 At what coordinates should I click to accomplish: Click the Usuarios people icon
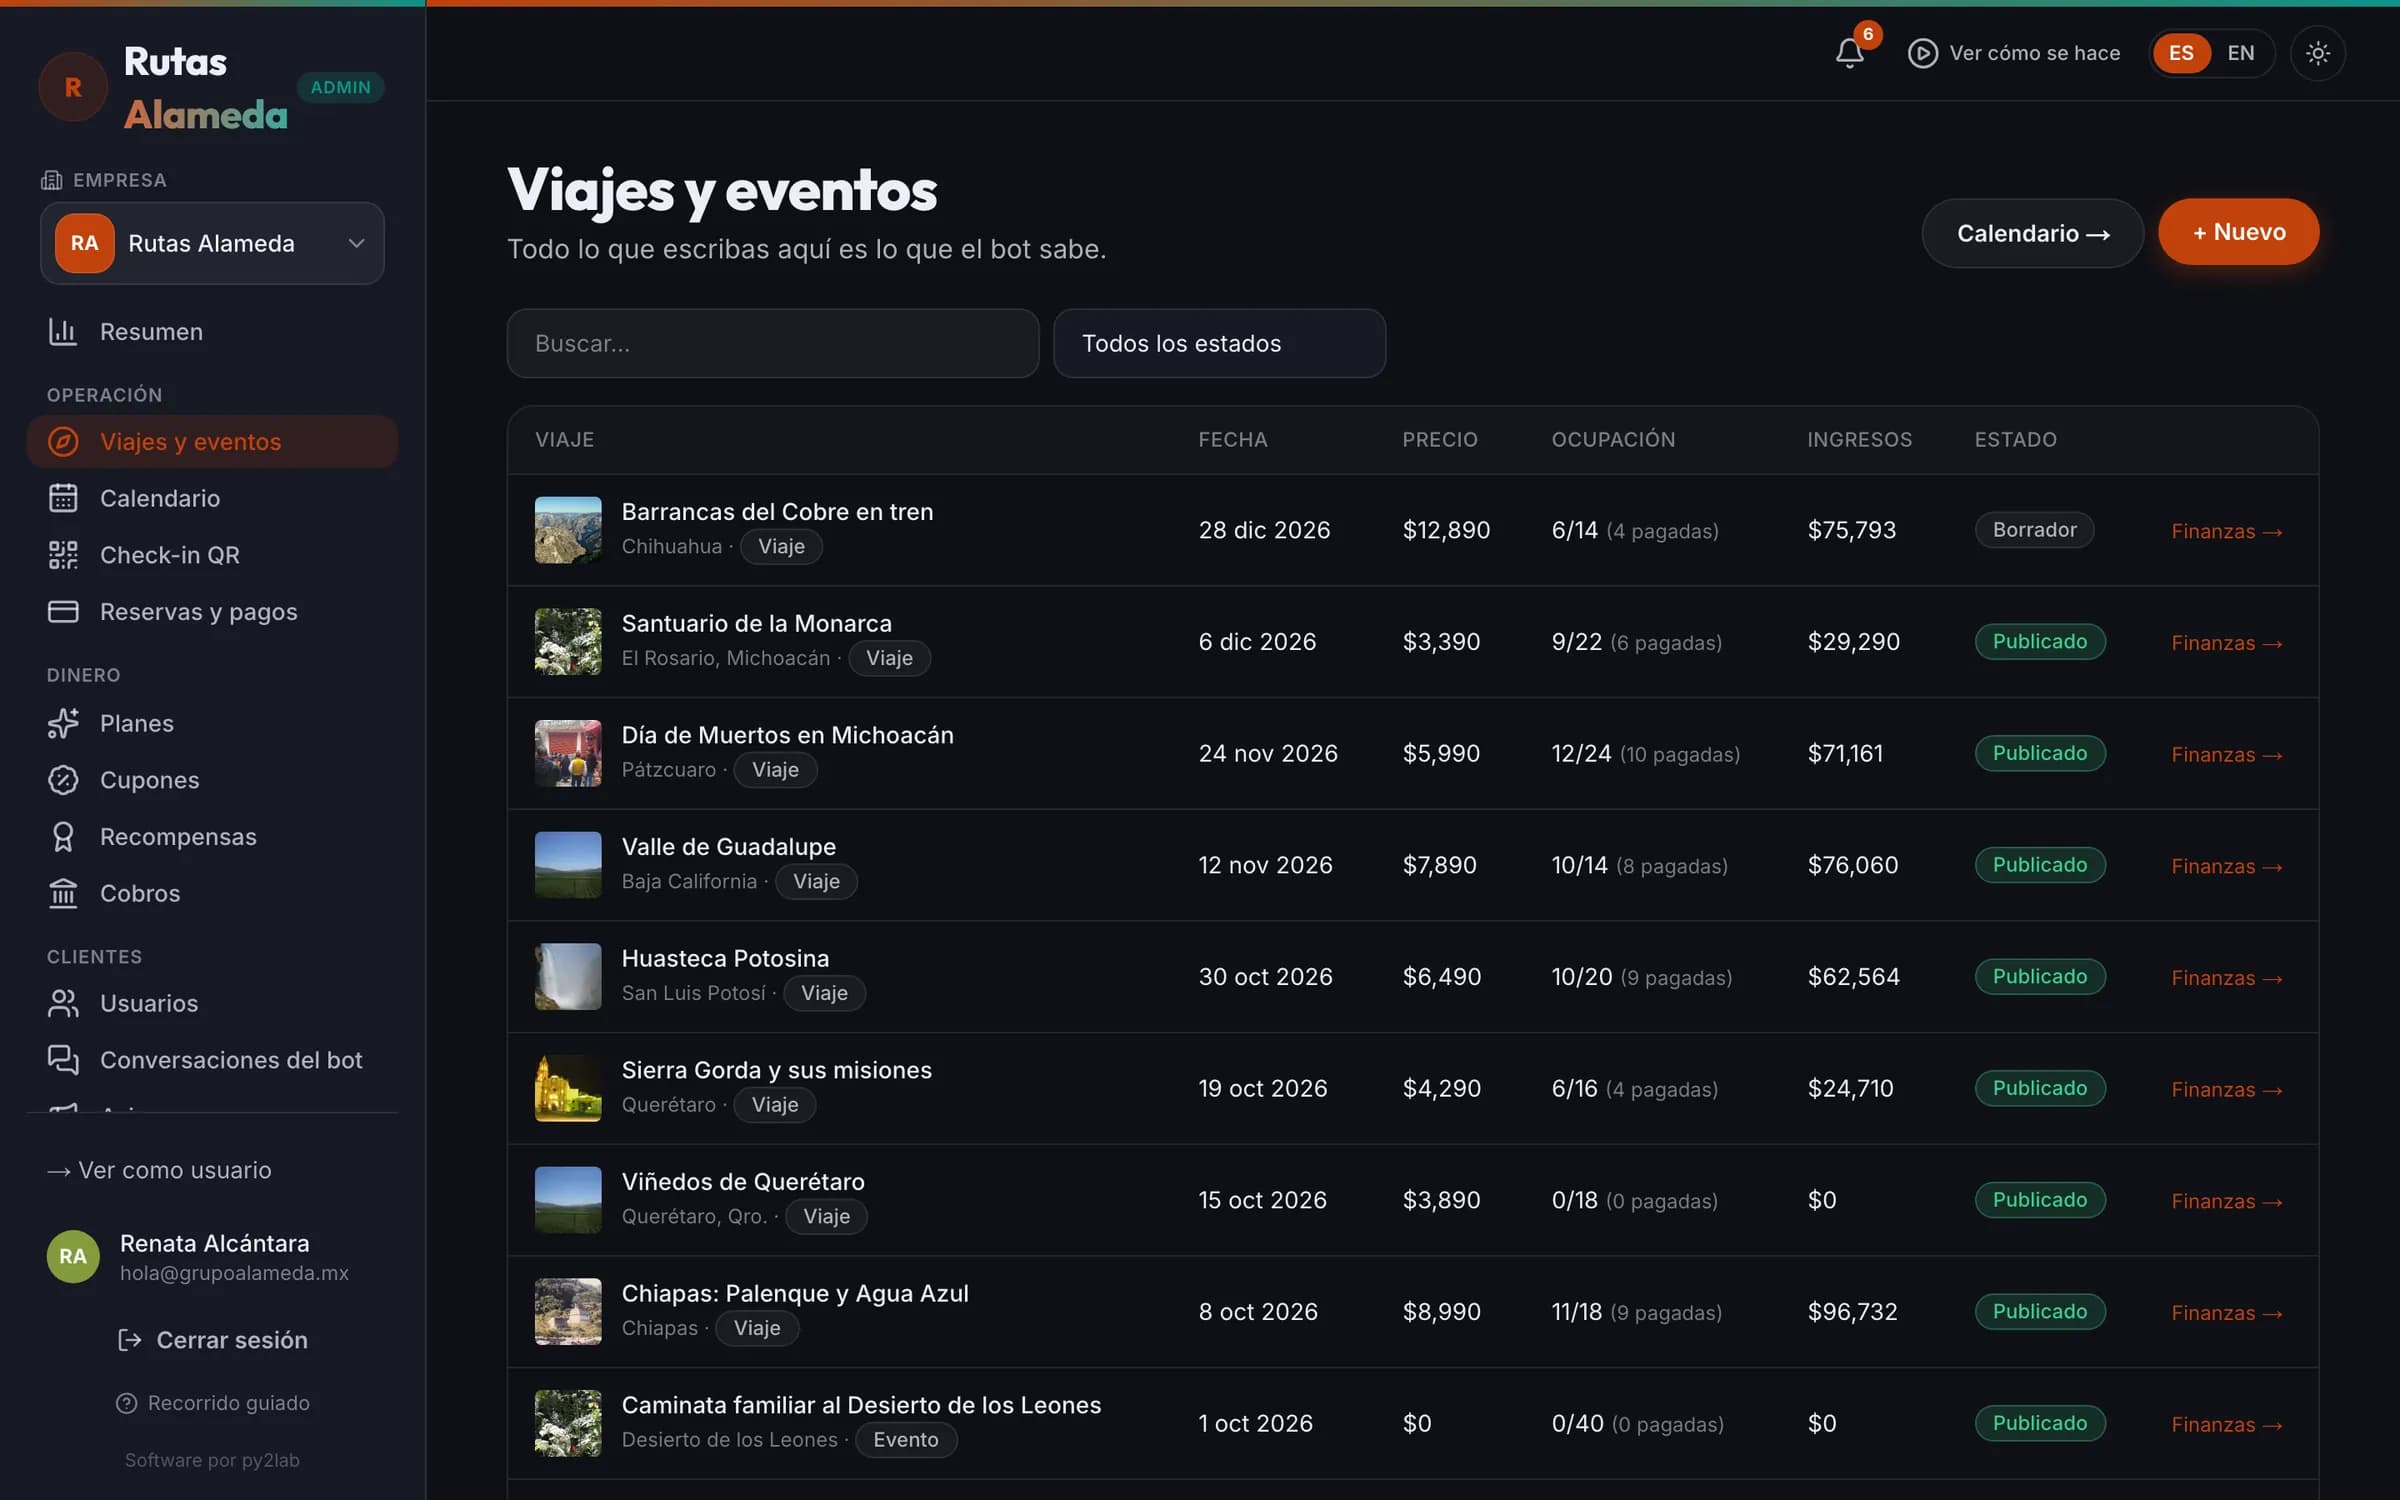point(63,1003)
